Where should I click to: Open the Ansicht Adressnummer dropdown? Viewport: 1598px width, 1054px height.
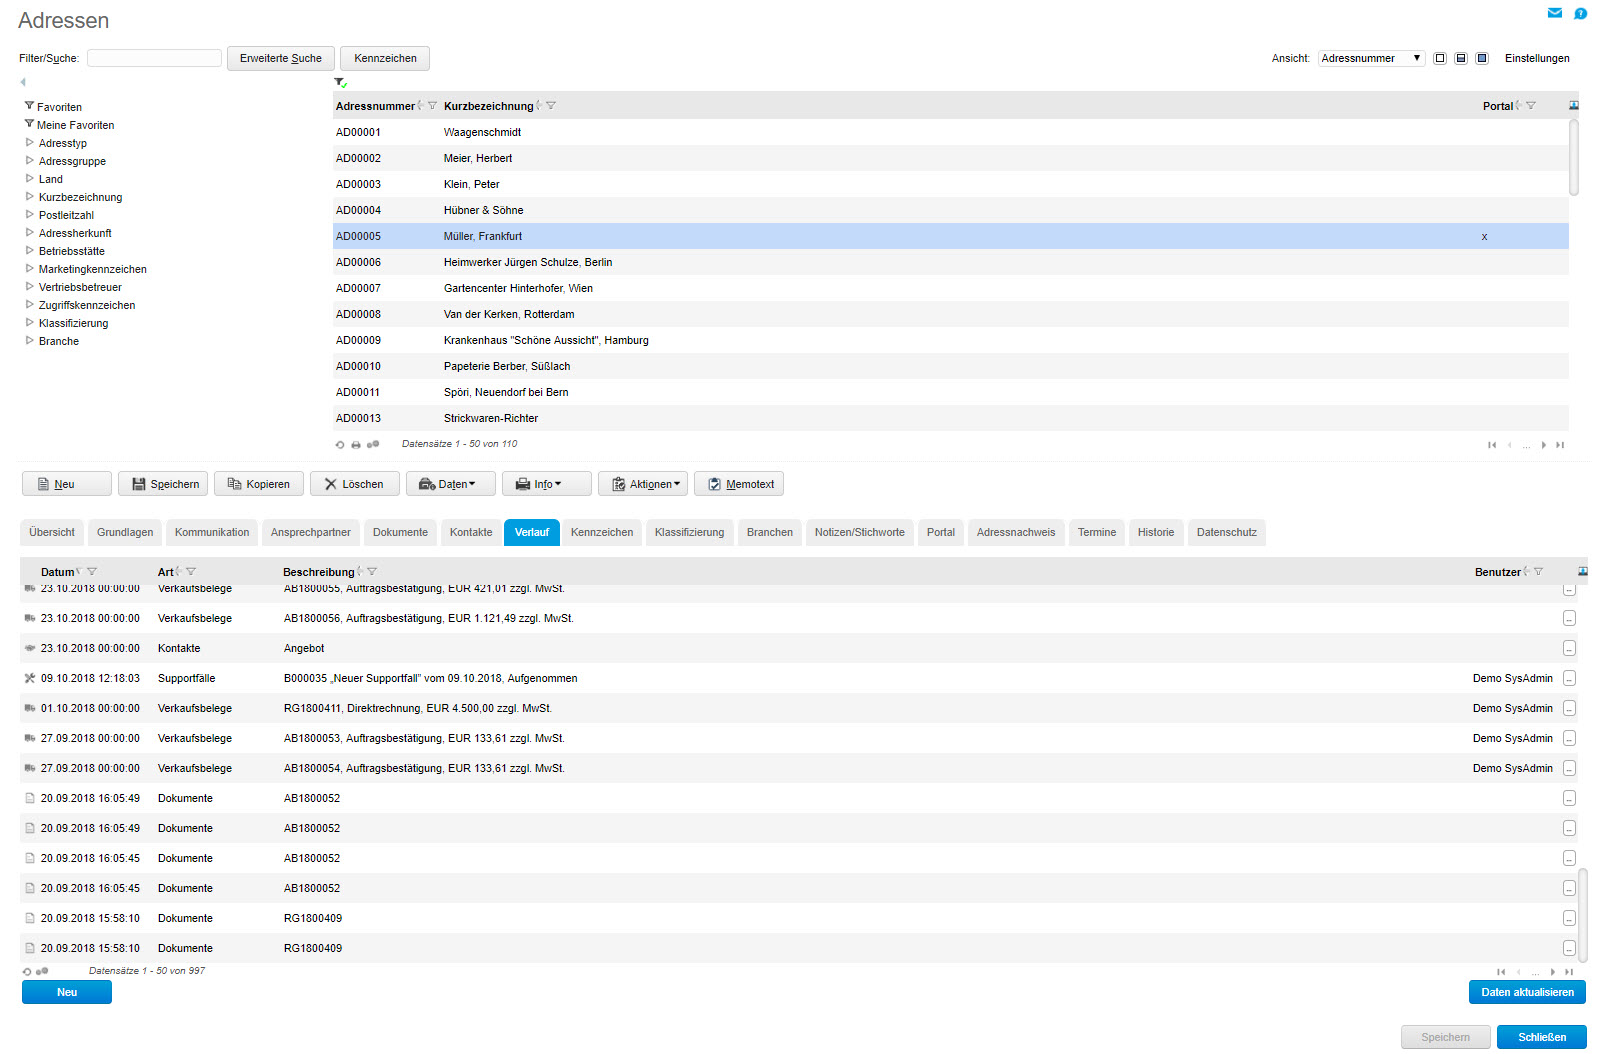[x=1370, y=59]
